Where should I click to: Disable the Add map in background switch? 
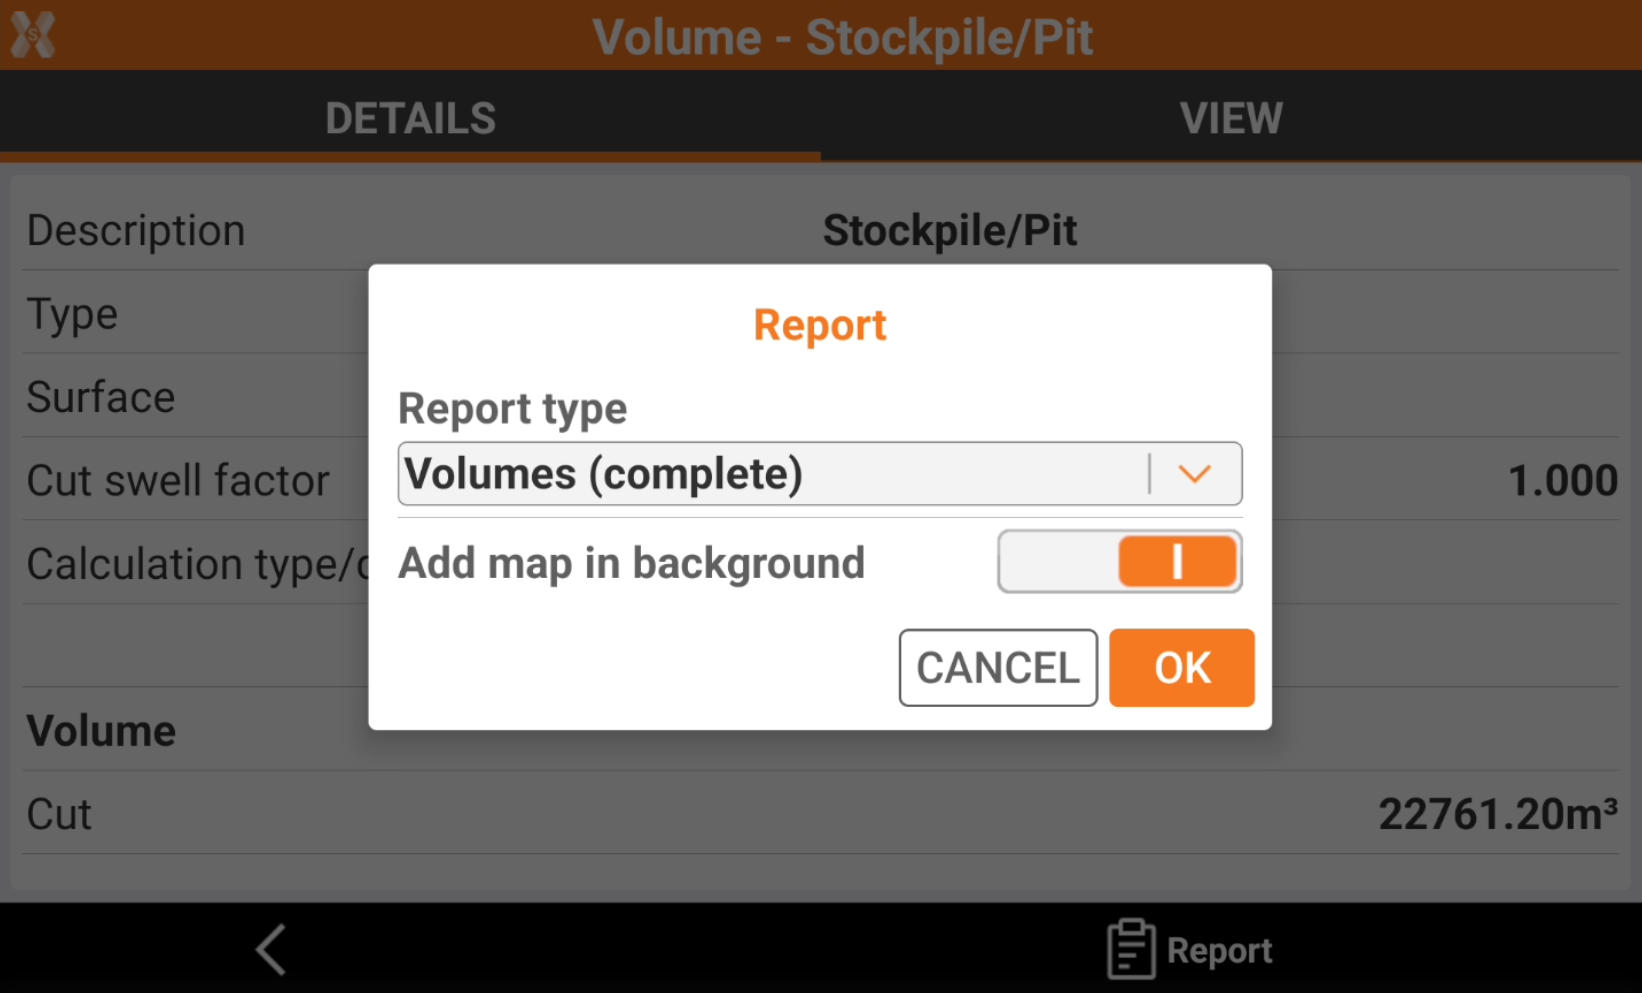(1119, 562)
